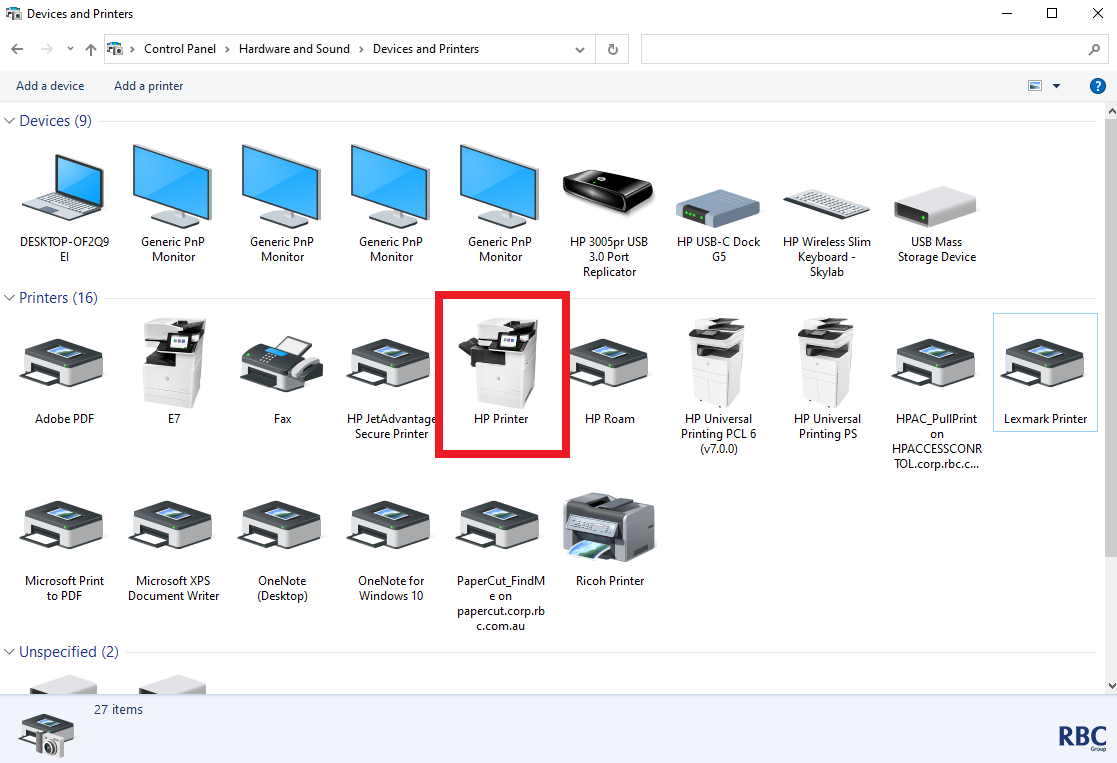Click Add a device command
Image resolution: width=1117 pixels, height=763 pixels.
50,86
